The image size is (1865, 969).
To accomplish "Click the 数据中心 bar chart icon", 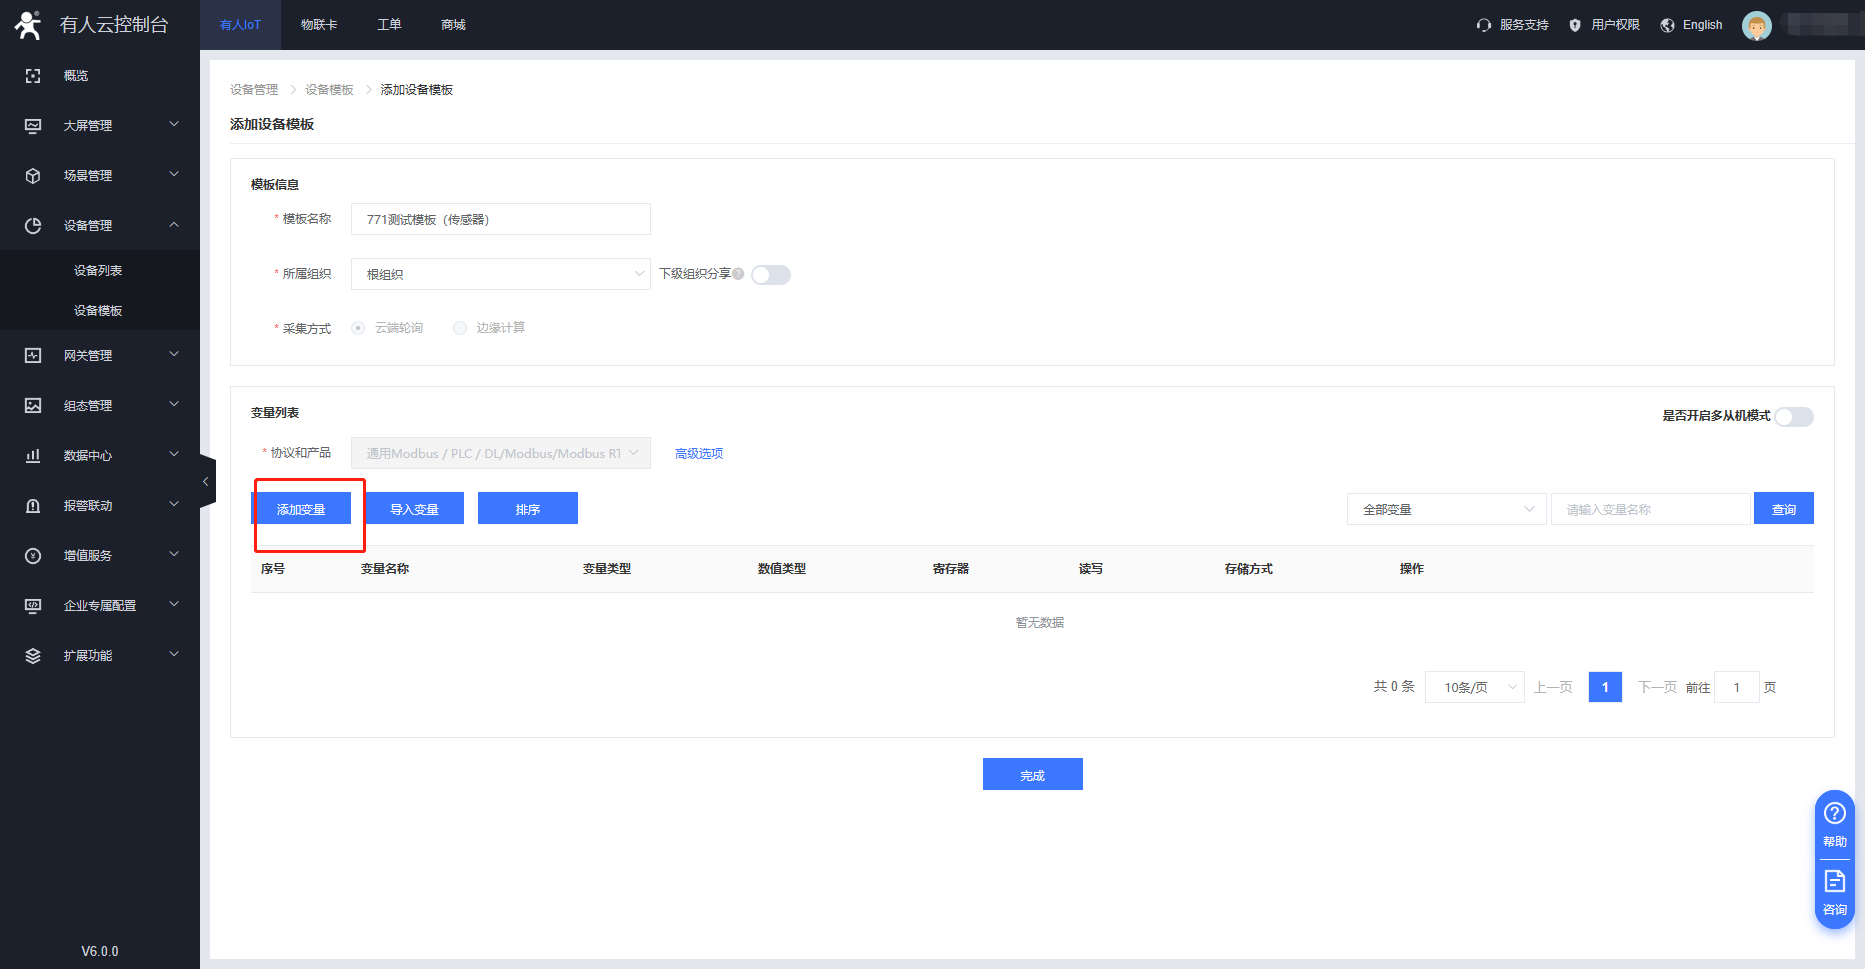I will tap(33, 456).
